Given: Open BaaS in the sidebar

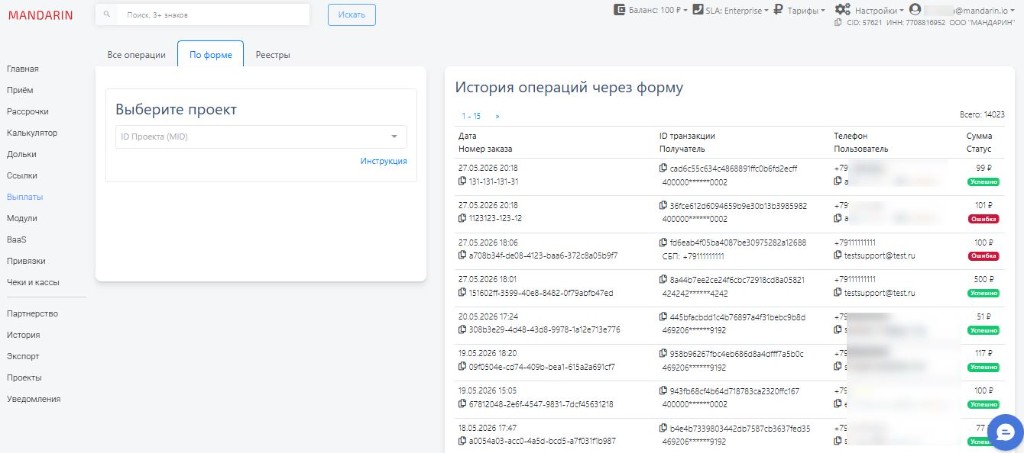Looking at the screenshot, I should 16,240.
